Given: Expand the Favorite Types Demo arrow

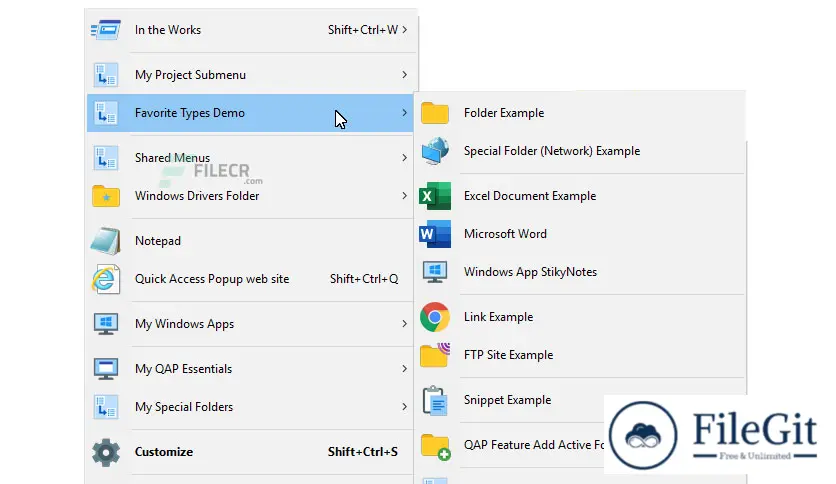Looking at the screenshot, I should [405, 113].
